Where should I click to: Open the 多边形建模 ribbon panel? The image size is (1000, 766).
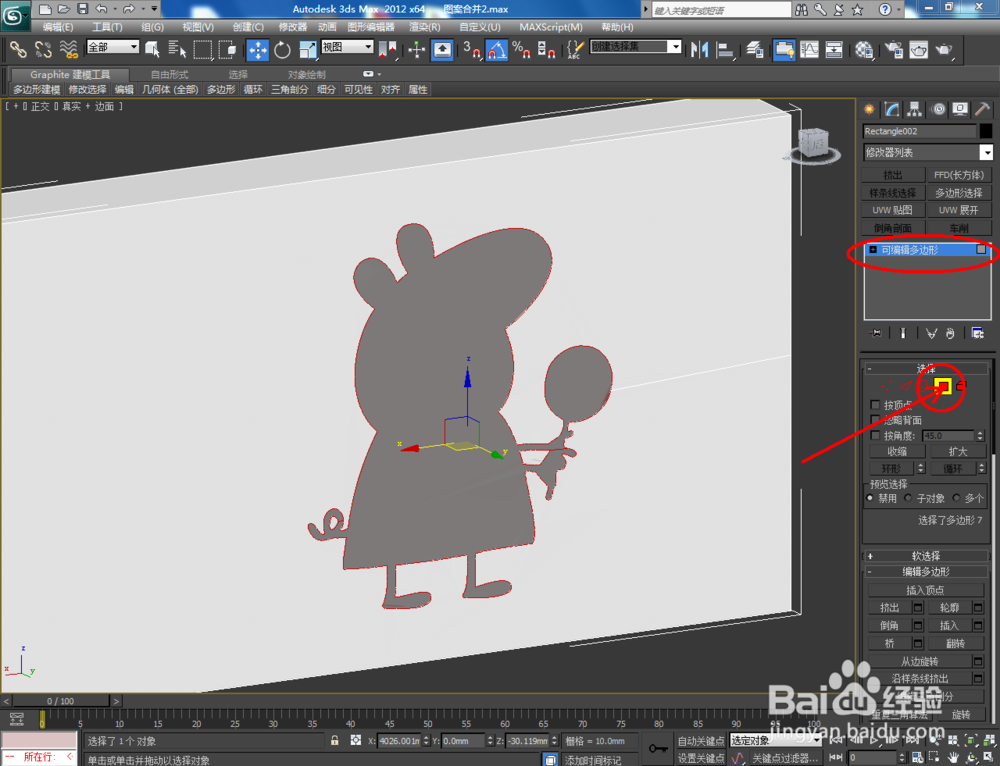[36, 89]
